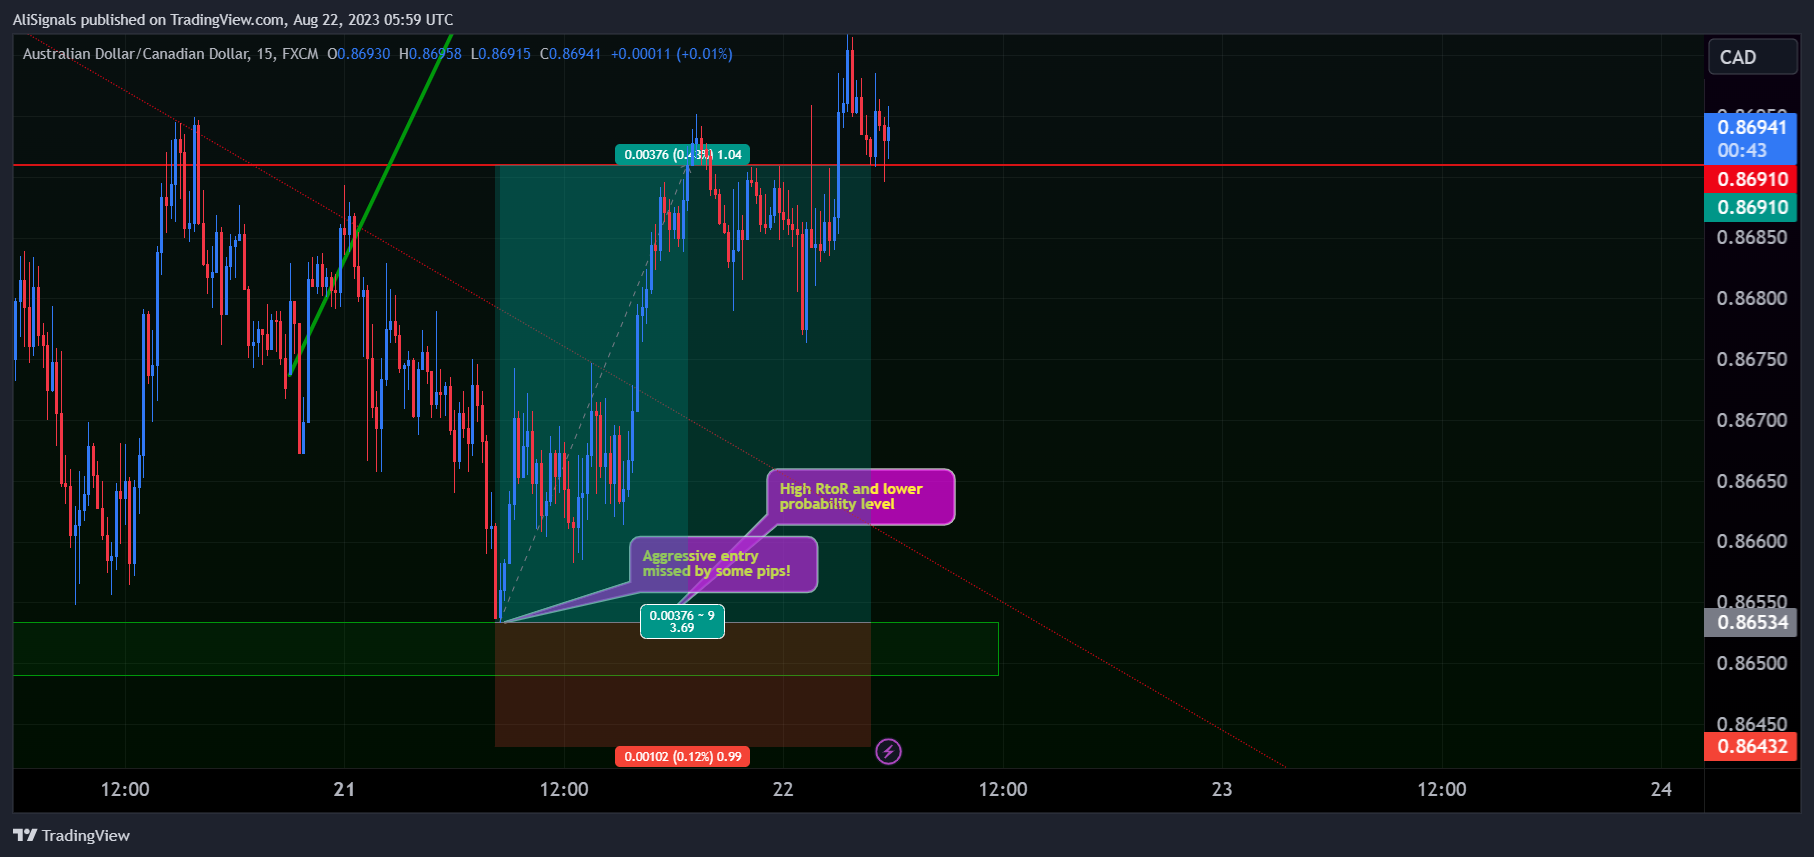This screenshot has height=857, width=1814.
Task: Click the price axis label 0.86750
Action: (x=1752, y=359)
